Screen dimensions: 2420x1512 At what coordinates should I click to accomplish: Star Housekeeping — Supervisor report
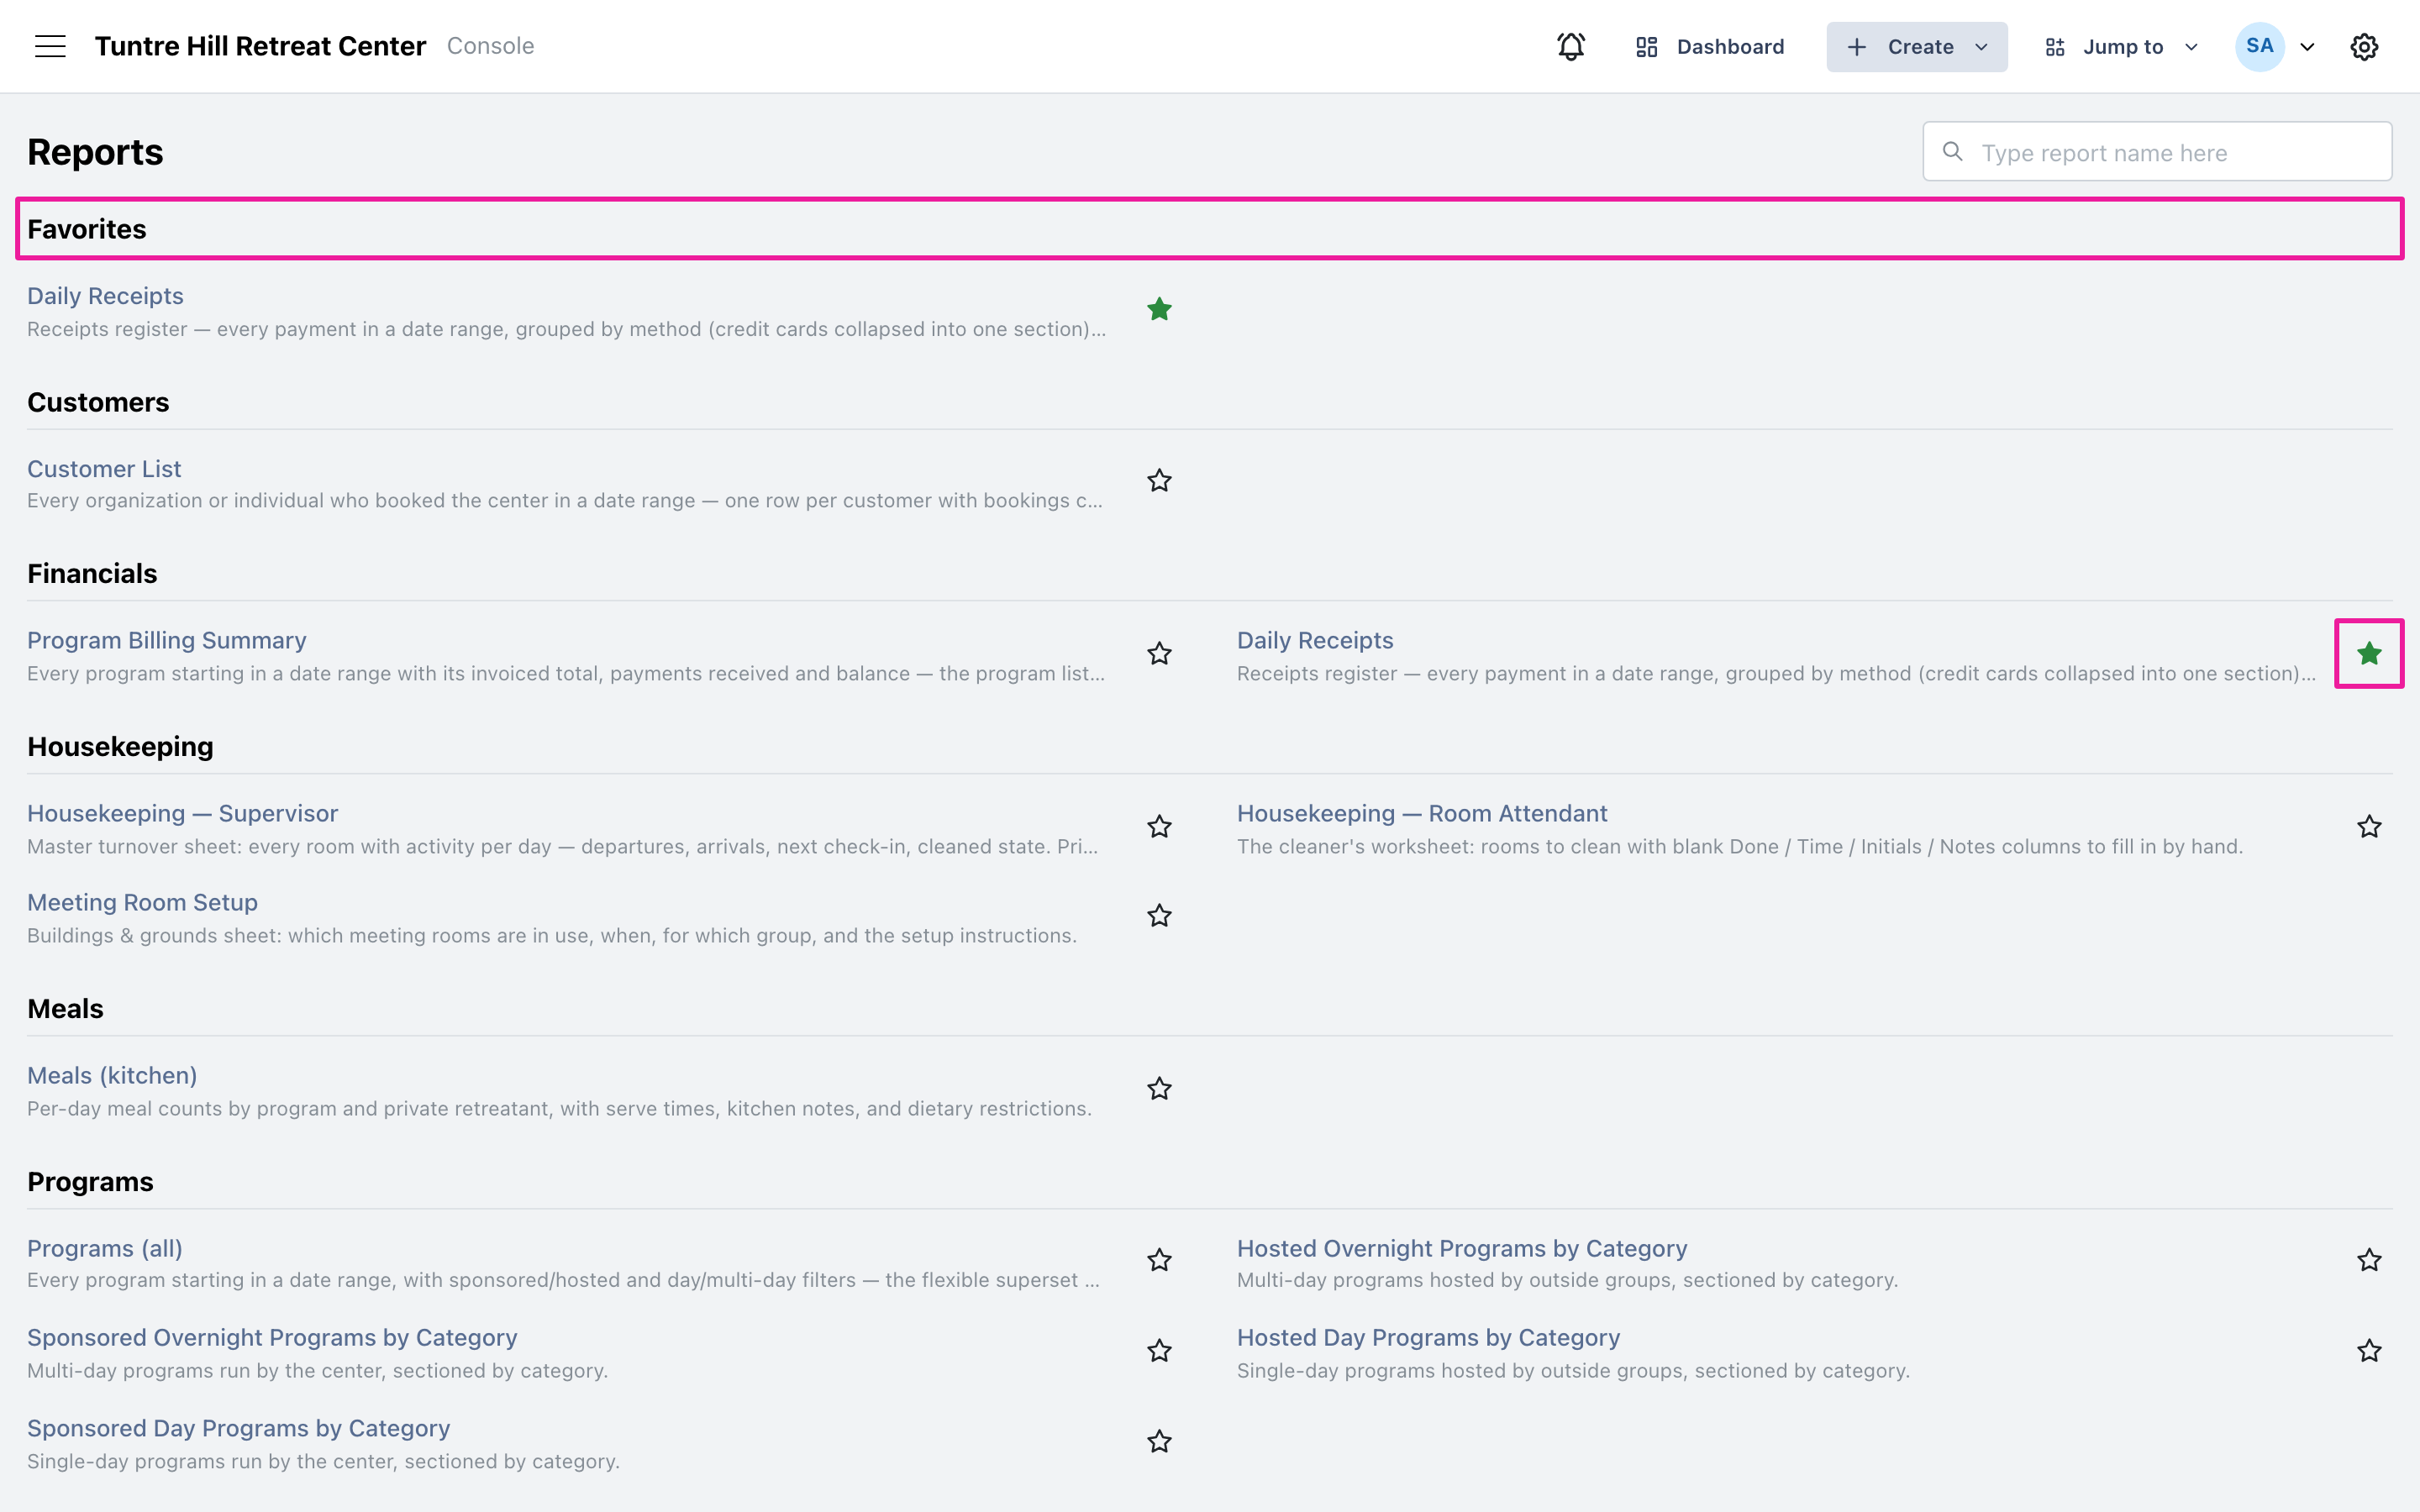1159,827
